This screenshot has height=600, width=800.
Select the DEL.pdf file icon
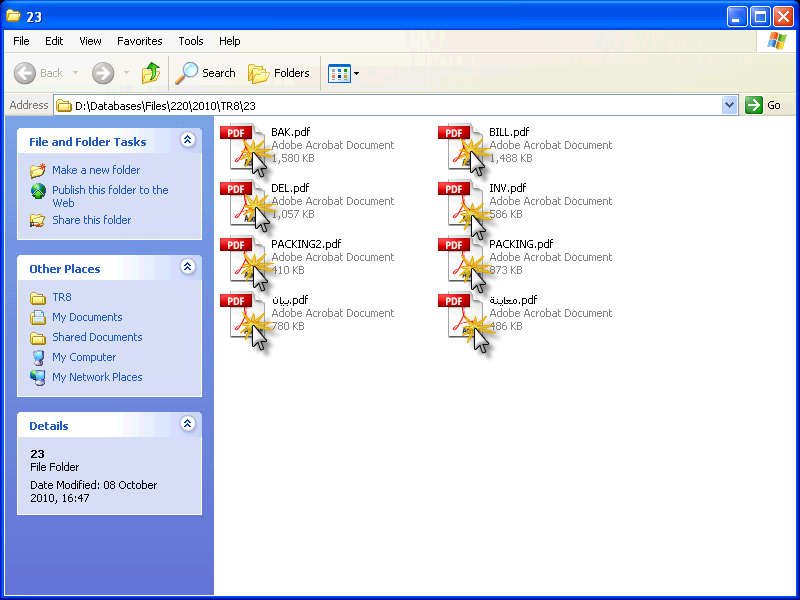pyautogui.click(x=244, y=205)
